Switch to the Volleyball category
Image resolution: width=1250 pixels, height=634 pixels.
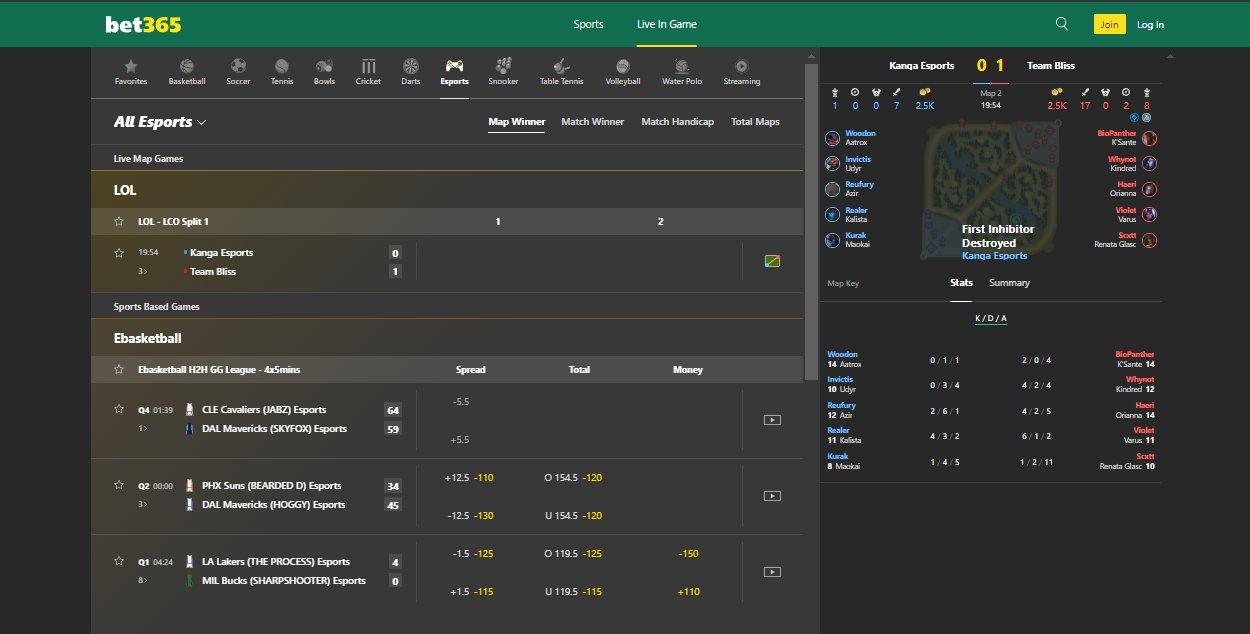click(x=622, y=71)
